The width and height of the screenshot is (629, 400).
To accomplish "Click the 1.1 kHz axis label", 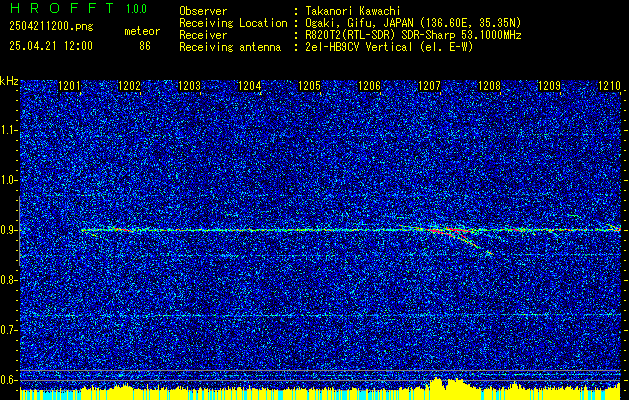I will [9, 130].
